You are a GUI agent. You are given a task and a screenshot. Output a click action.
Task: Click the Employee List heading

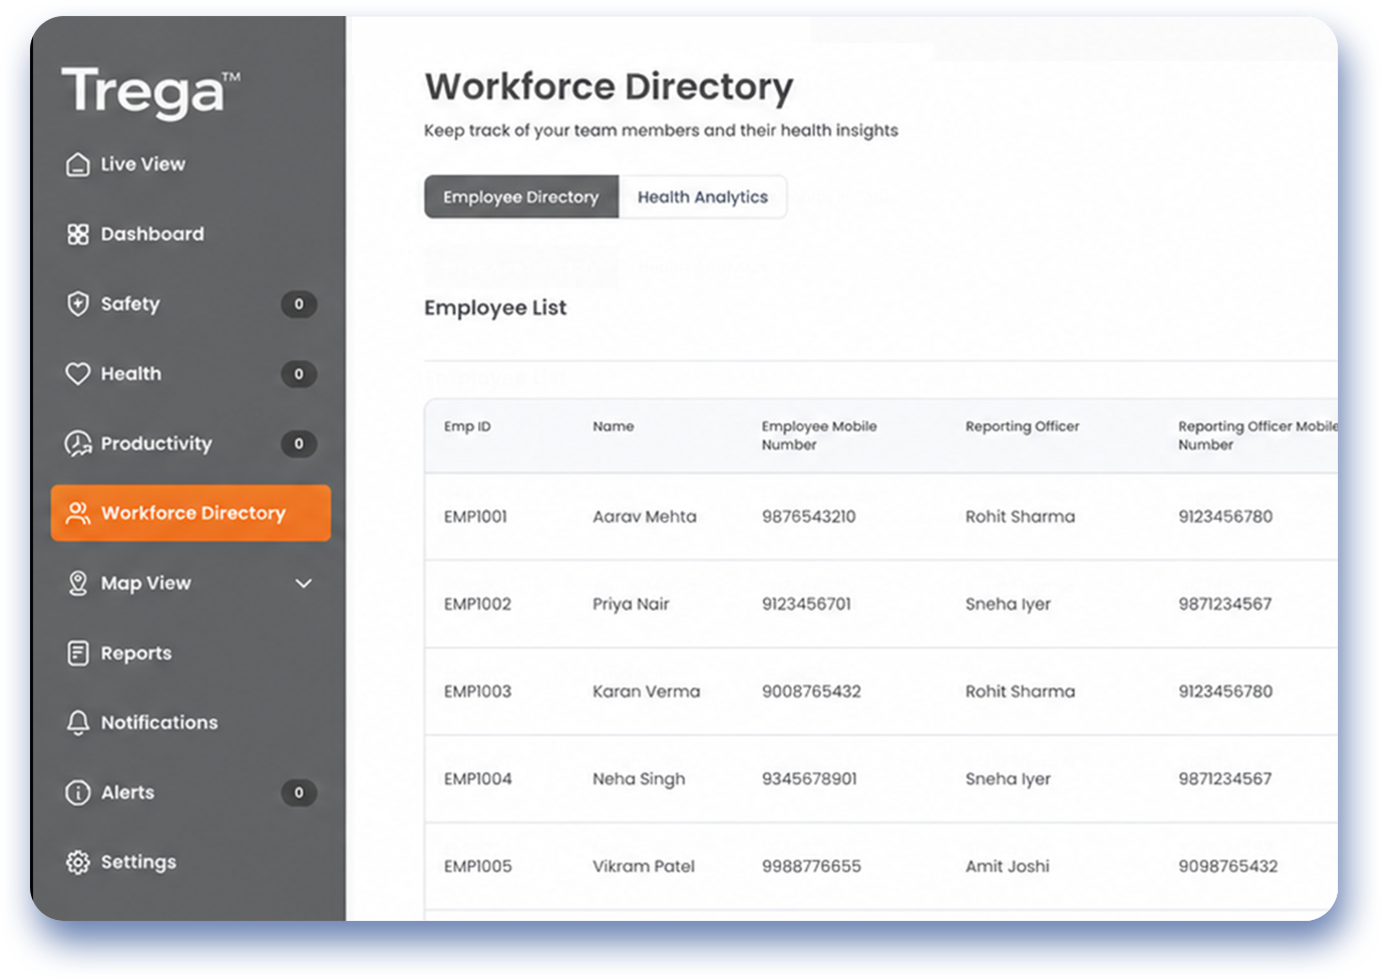coord(495,308)
